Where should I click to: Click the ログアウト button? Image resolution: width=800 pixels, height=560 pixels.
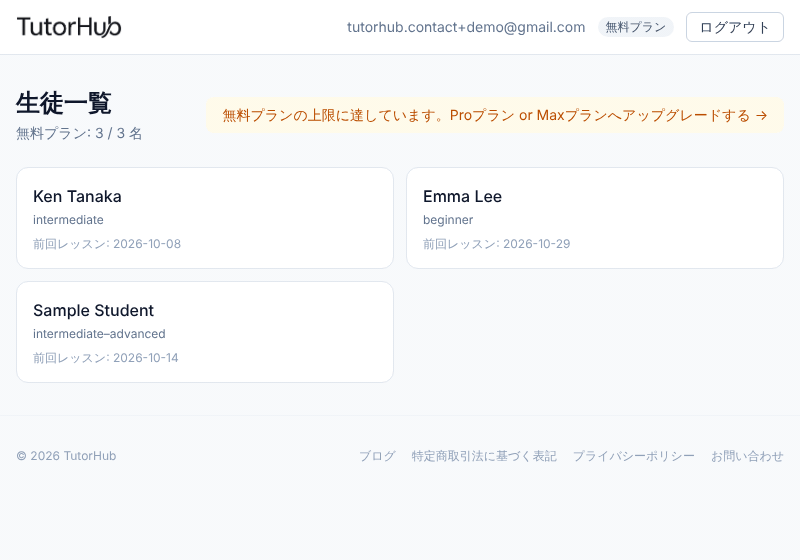click(x=734, y=27)
